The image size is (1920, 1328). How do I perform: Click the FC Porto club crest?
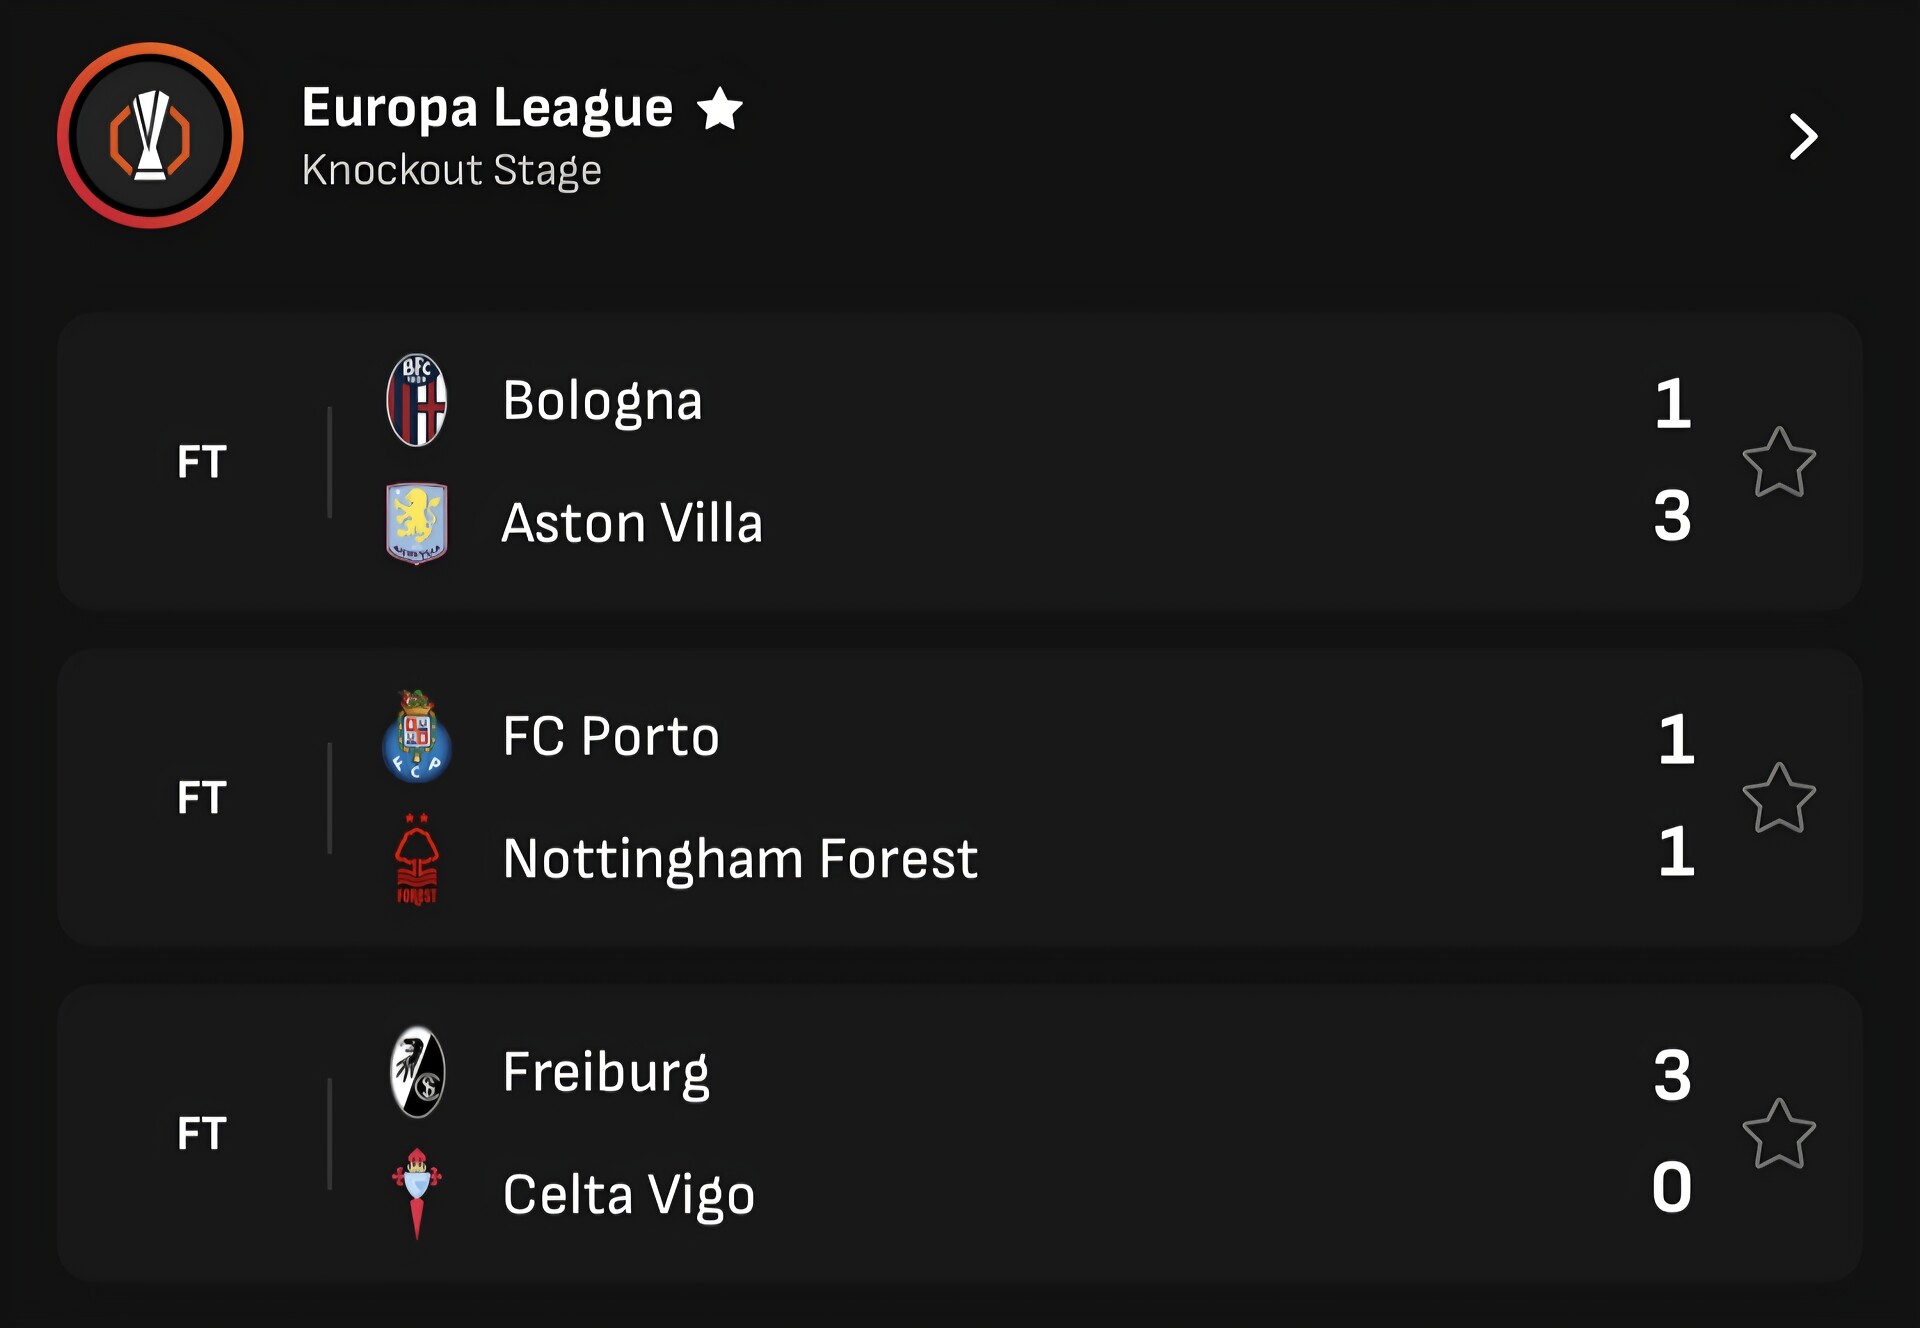pyautogui.click(x=416, y=736)
